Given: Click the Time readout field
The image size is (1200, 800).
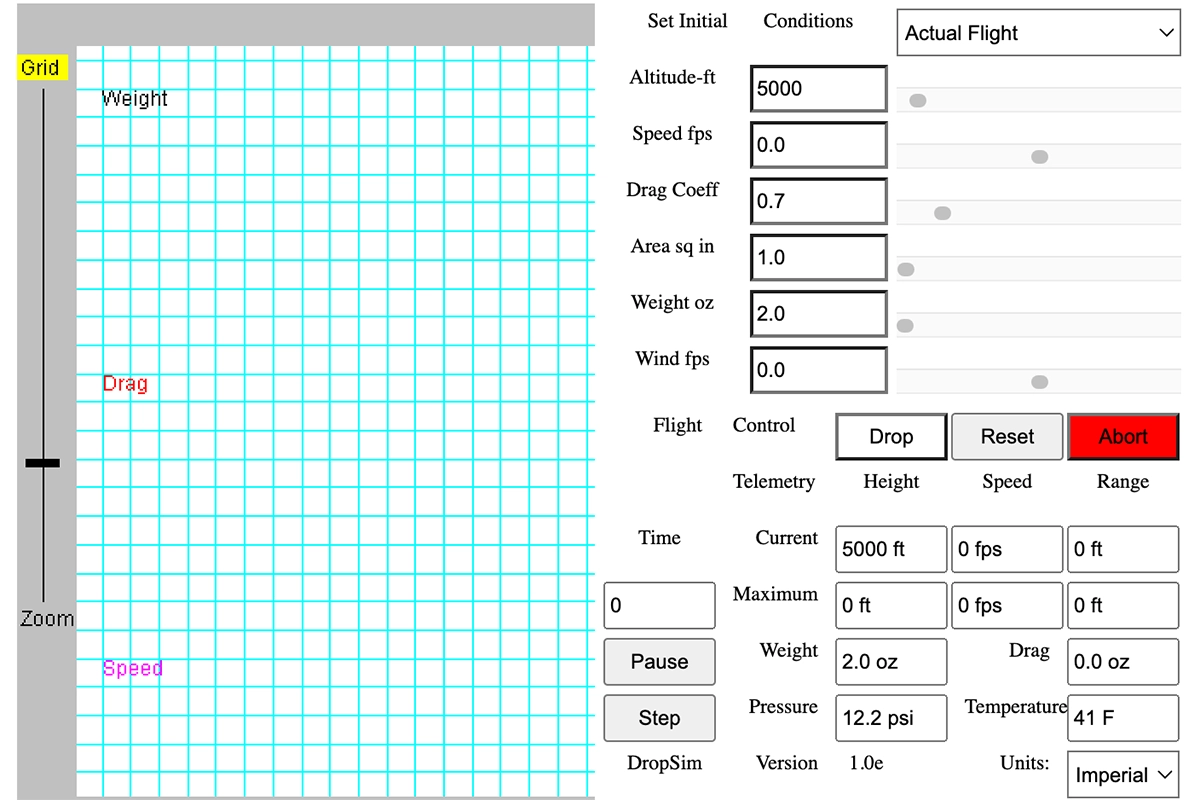Looking at the screenshot, I should click(659, 605).
